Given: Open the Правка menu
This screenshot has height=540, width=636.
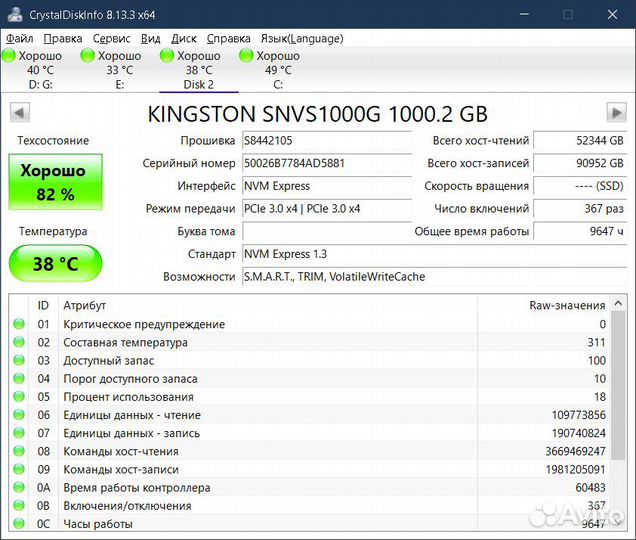Looking at the screenshot, I should [63, 39].
